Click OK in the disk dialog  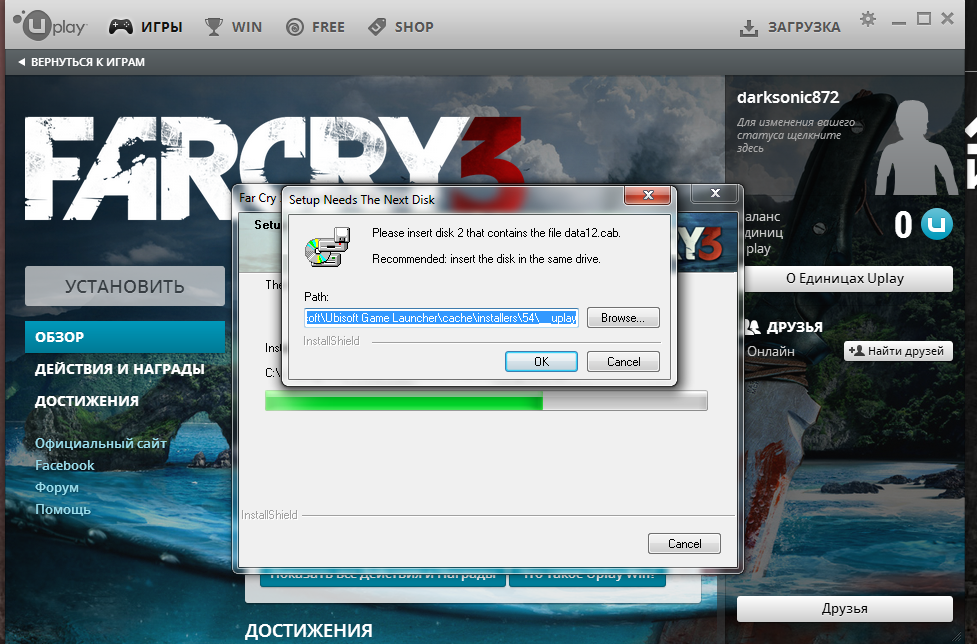tap(541, 362)
